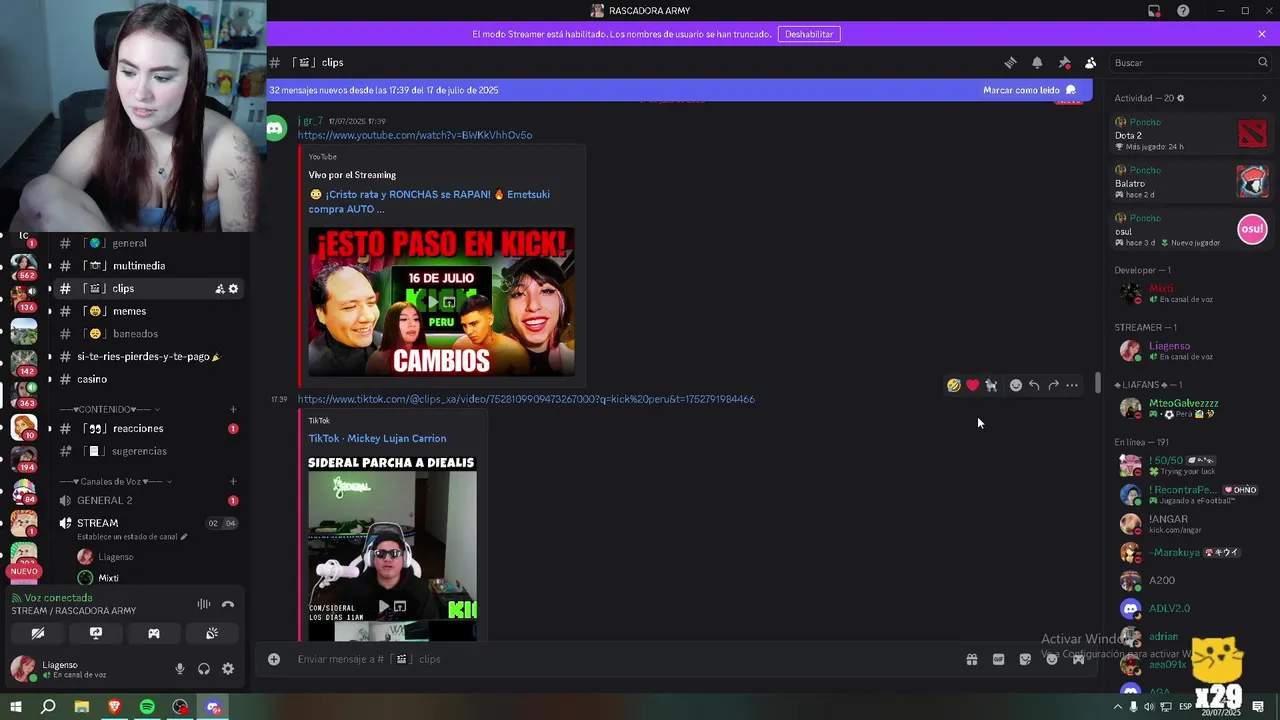Image resolution: width=1280 pixels, height=720 pixels.
Task: Edit clips channel settings gear
Action: [234, 289]
